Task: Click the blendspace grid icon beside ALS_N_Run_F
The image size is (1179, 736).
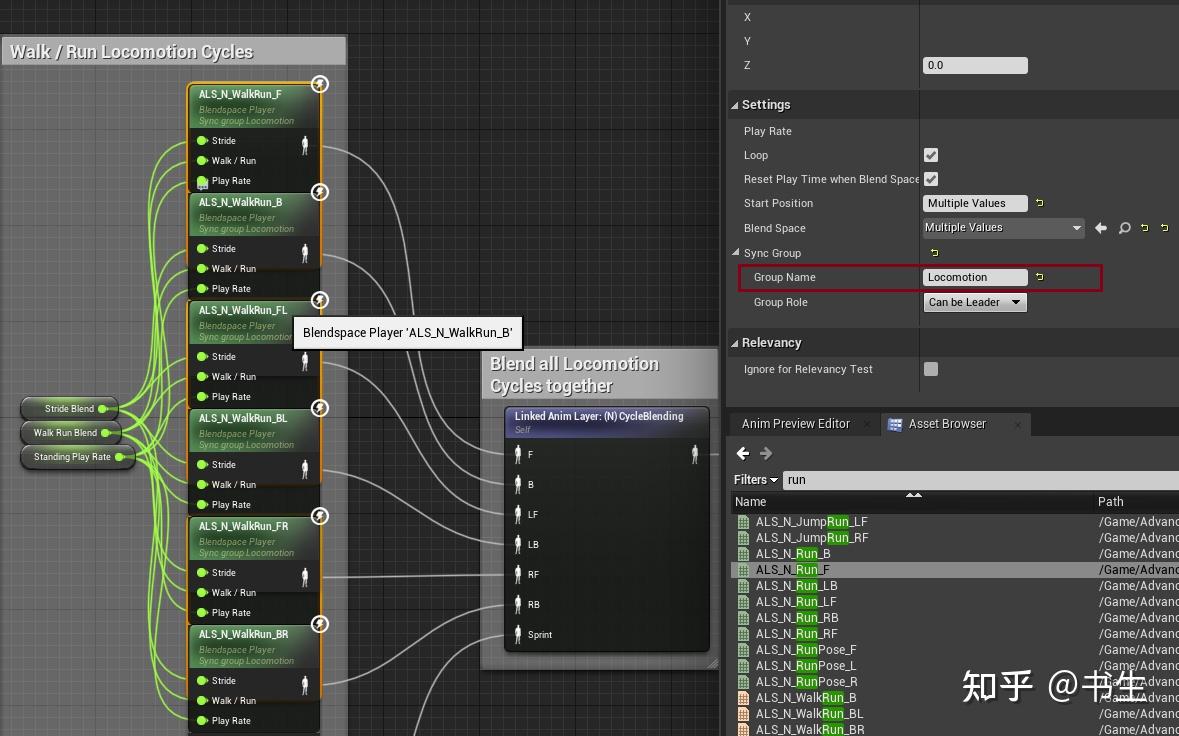Action: tap(744, 570)
